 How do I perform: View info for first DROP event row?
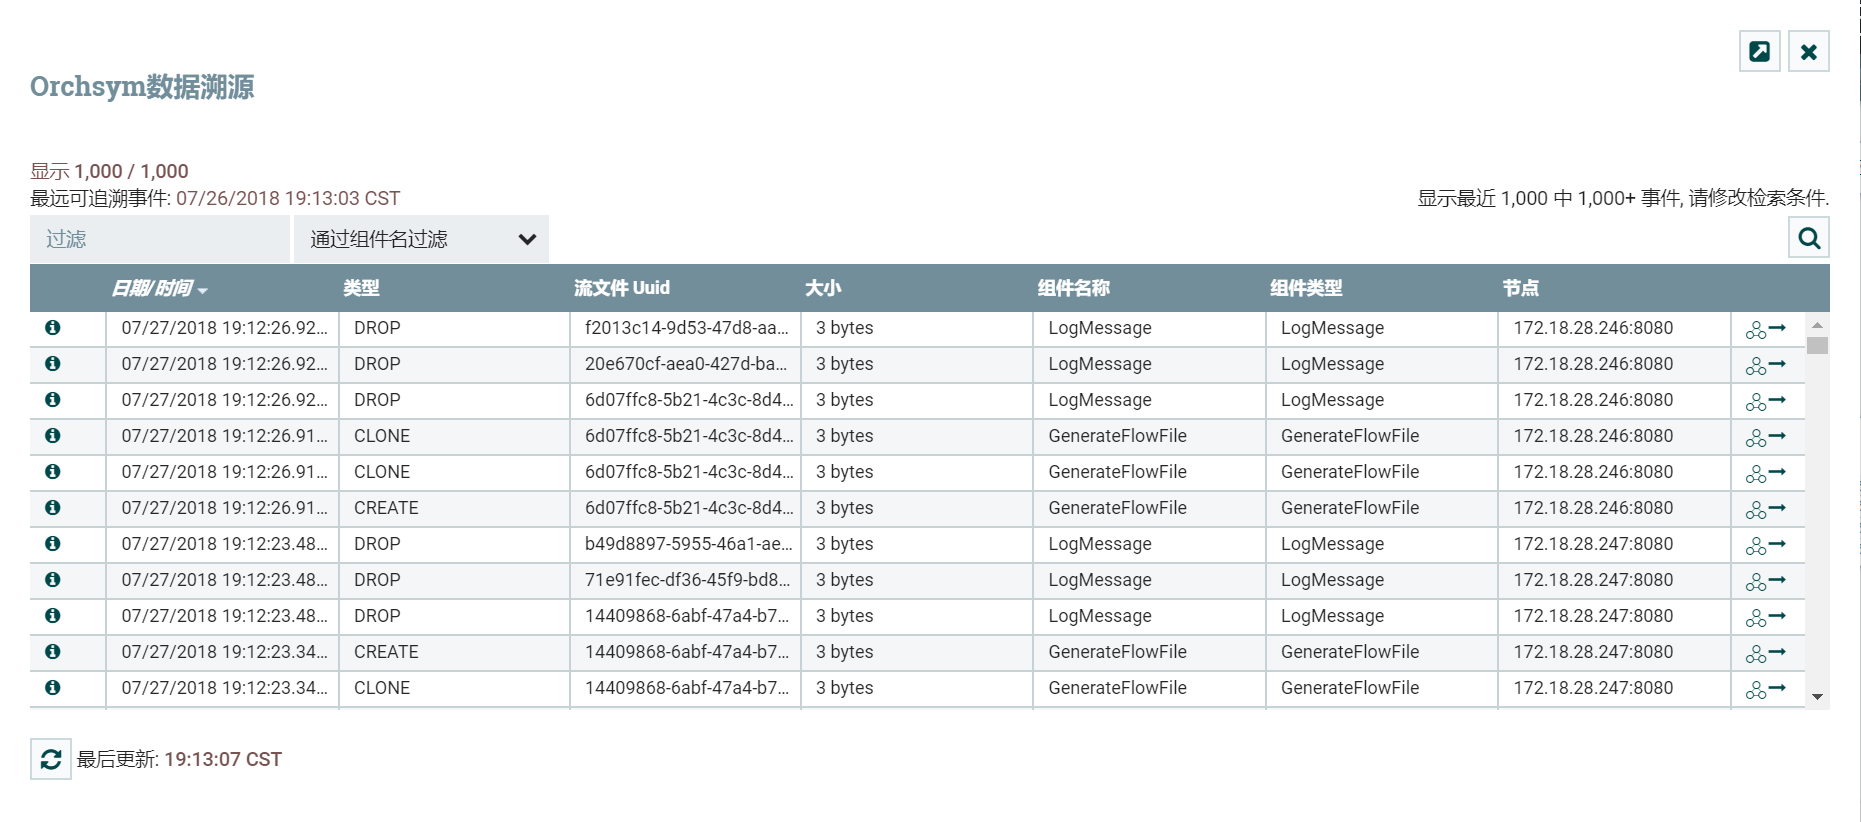click(53, 328)
